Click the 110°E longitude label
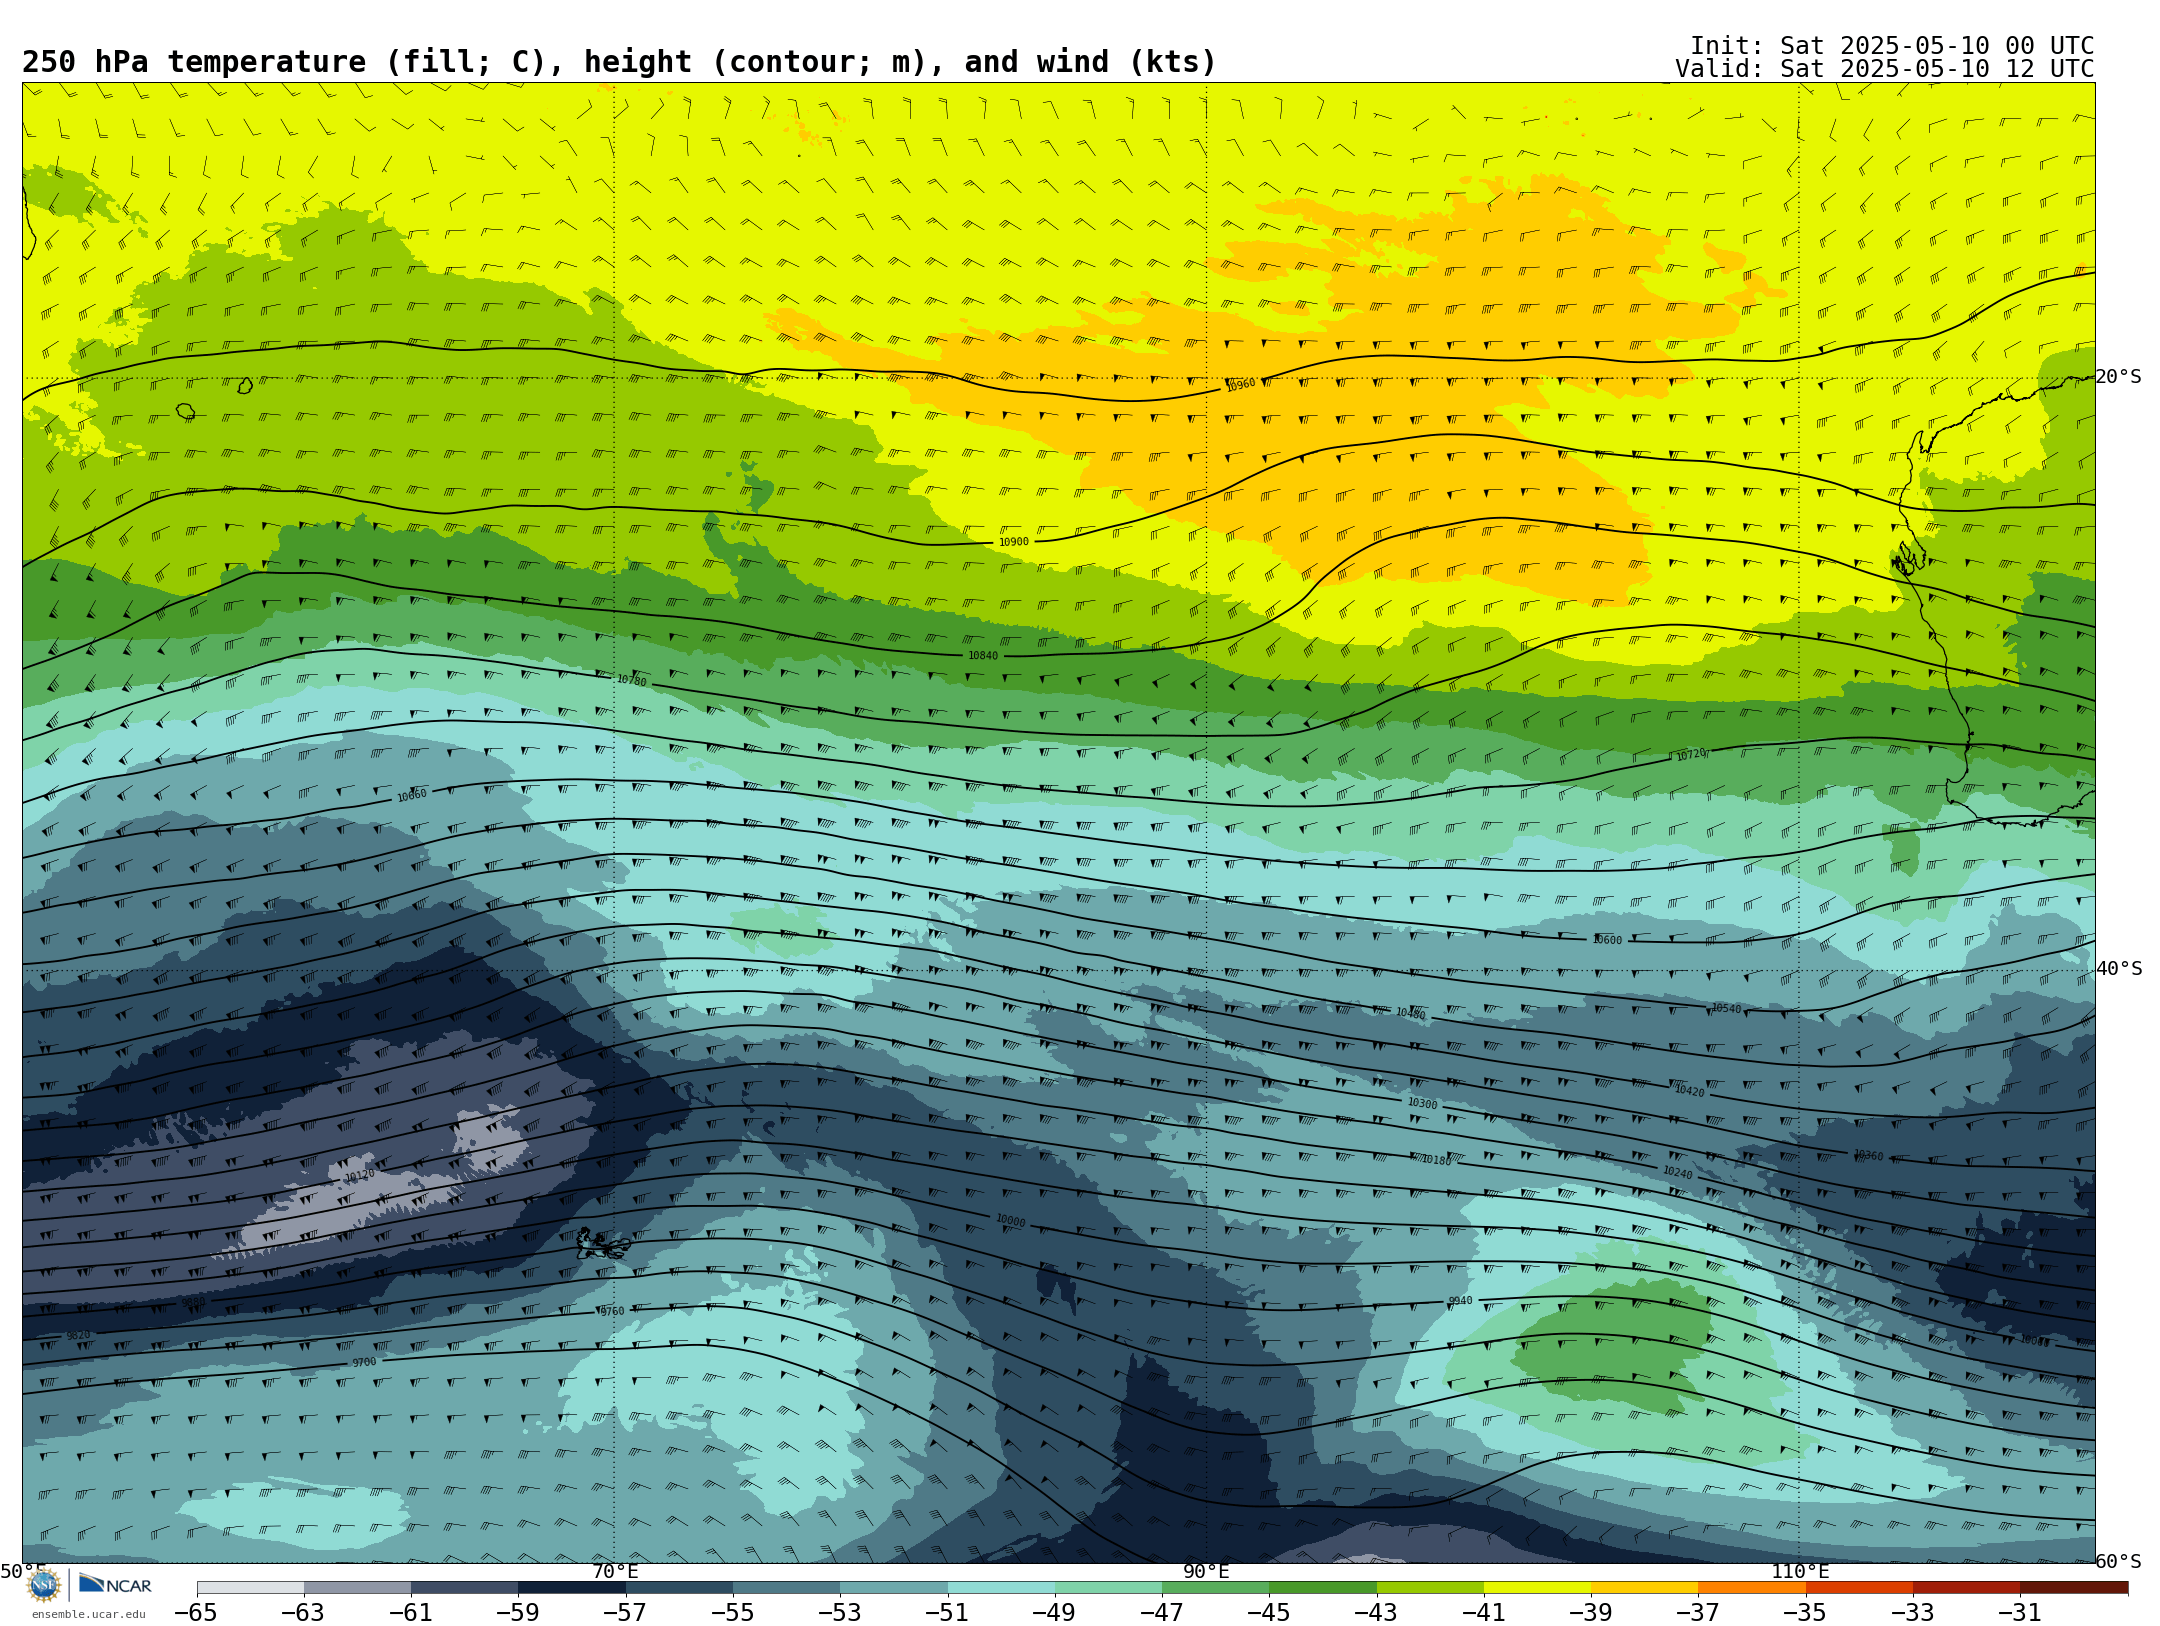This screenshot has width=2160, height=1626. click(x=1800, y=1571)
